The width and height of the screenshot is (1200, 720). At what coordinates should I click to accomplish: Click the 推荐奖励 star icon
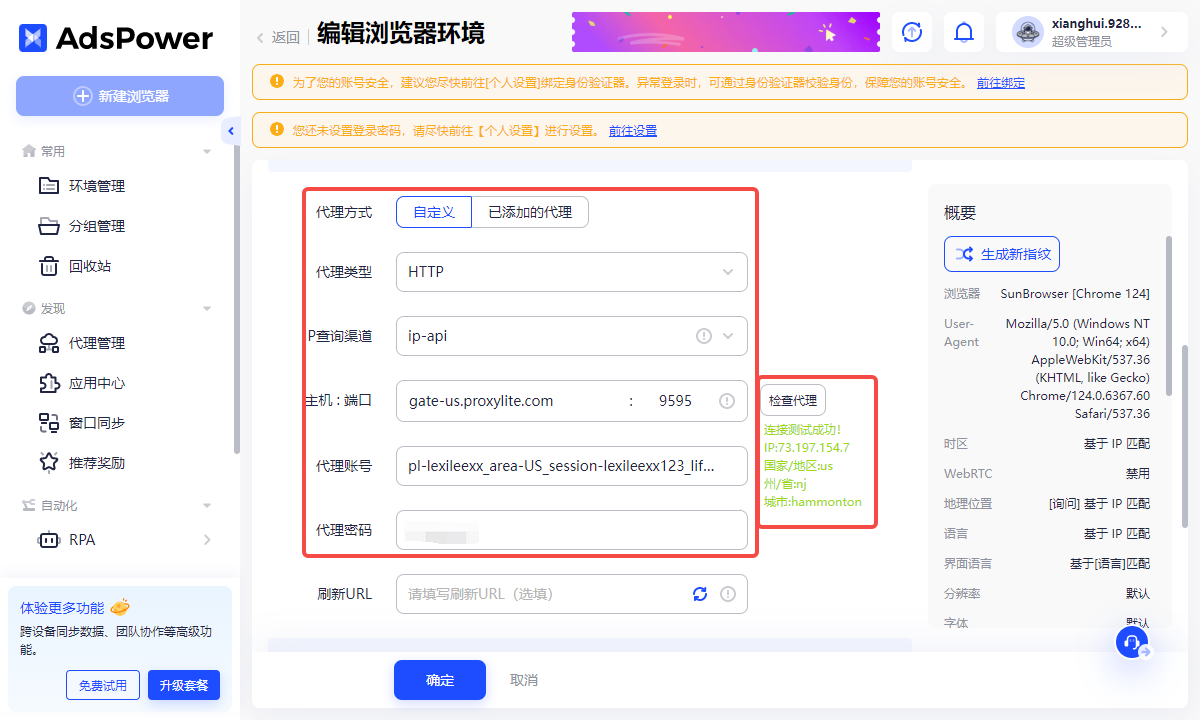(48, 463)
